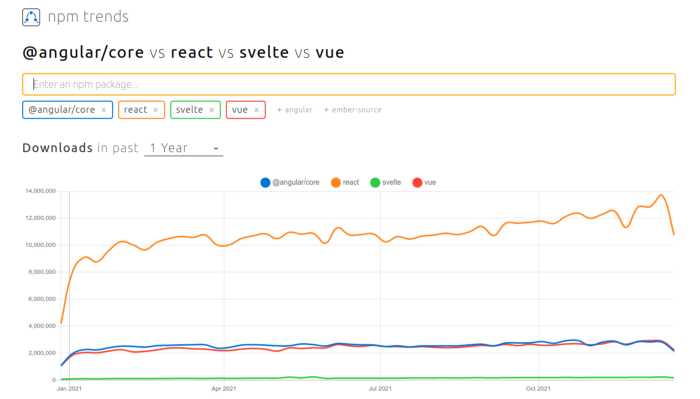Click the react line peak on chart
Image resolution: width=700 pixels, height=399 pixels.
661,195
